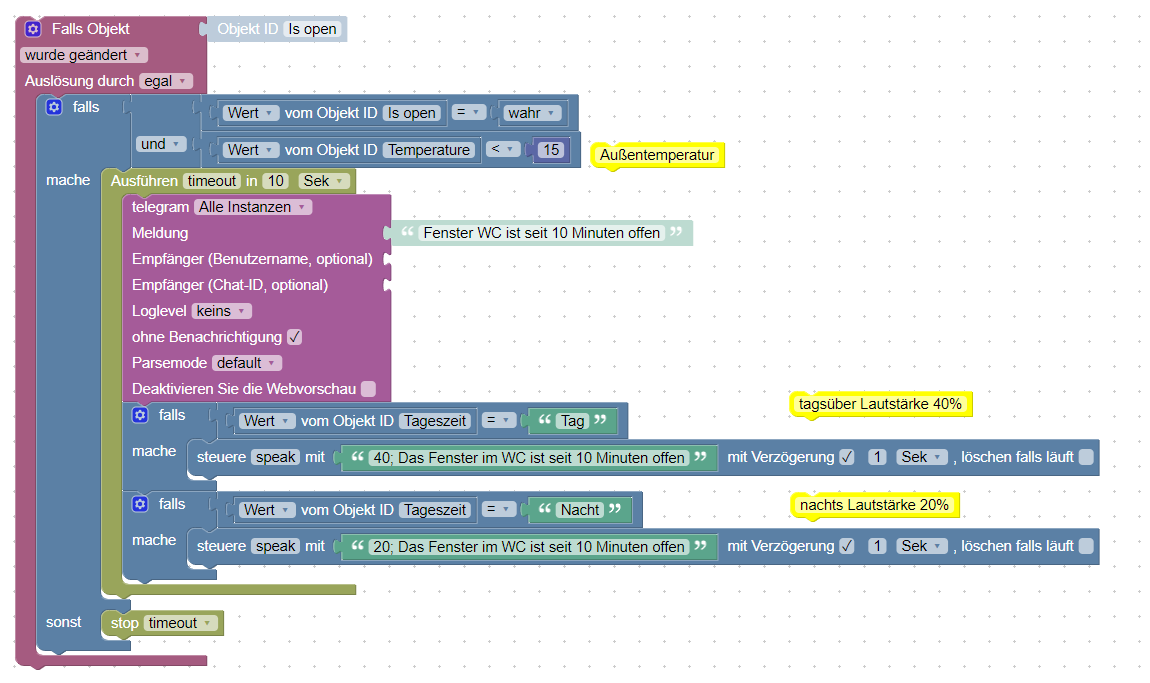Select speak object in 40% steuere block
The height and width of the screenshot is (683, 1150).
(x=276, y=457)
